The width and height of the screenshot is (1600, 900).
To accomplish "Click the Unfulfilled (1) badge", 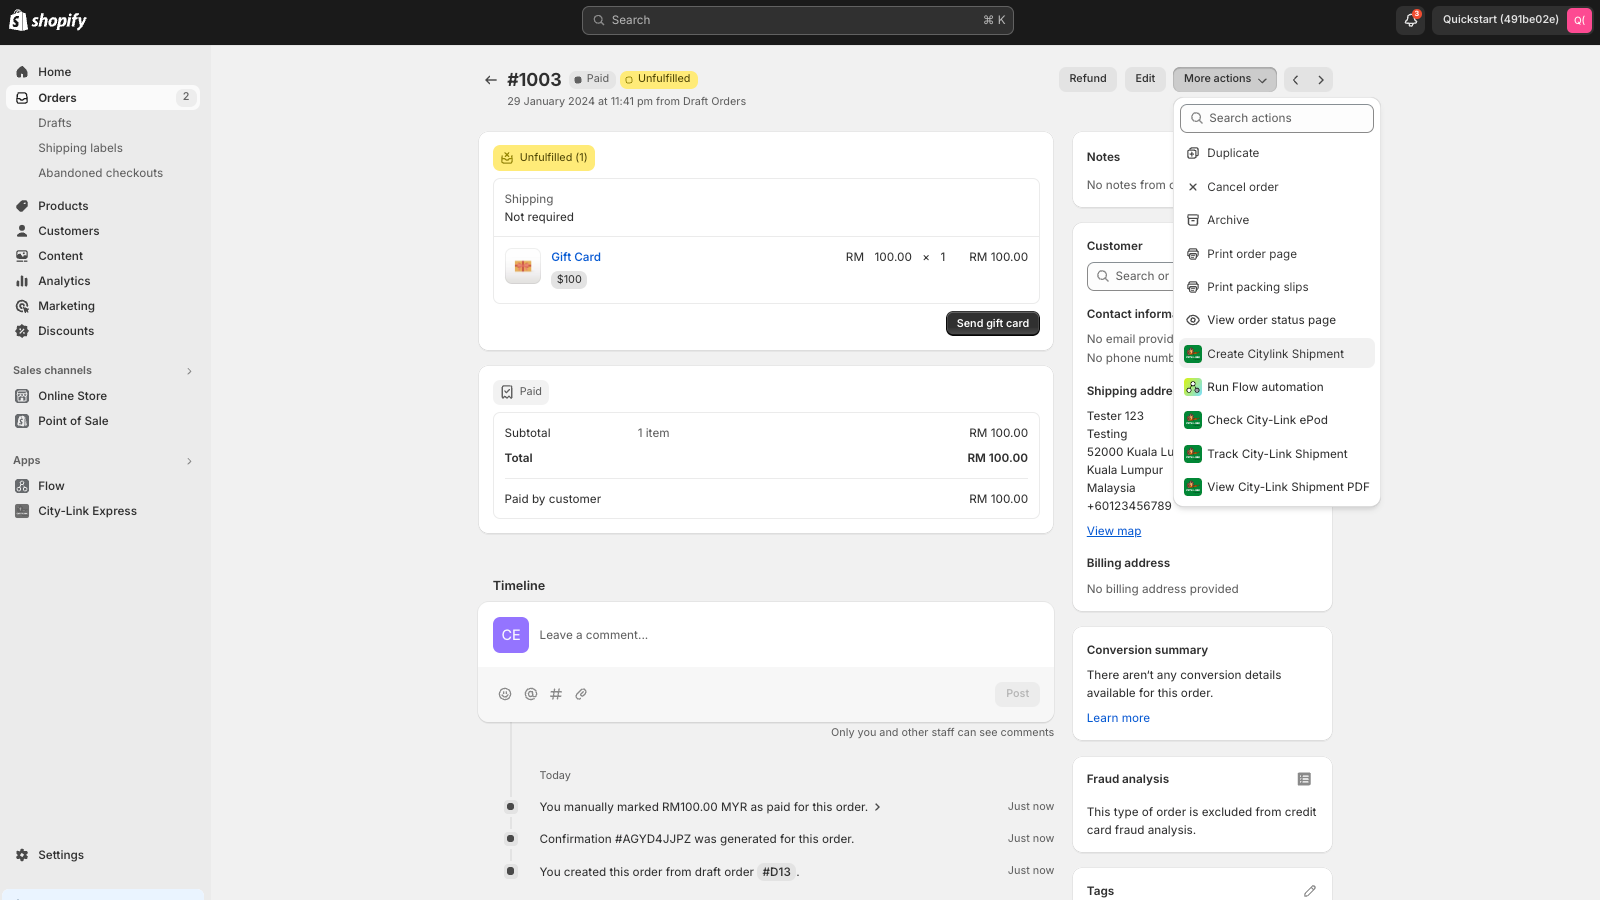I will pyautogui.click(x=544, y=158).
